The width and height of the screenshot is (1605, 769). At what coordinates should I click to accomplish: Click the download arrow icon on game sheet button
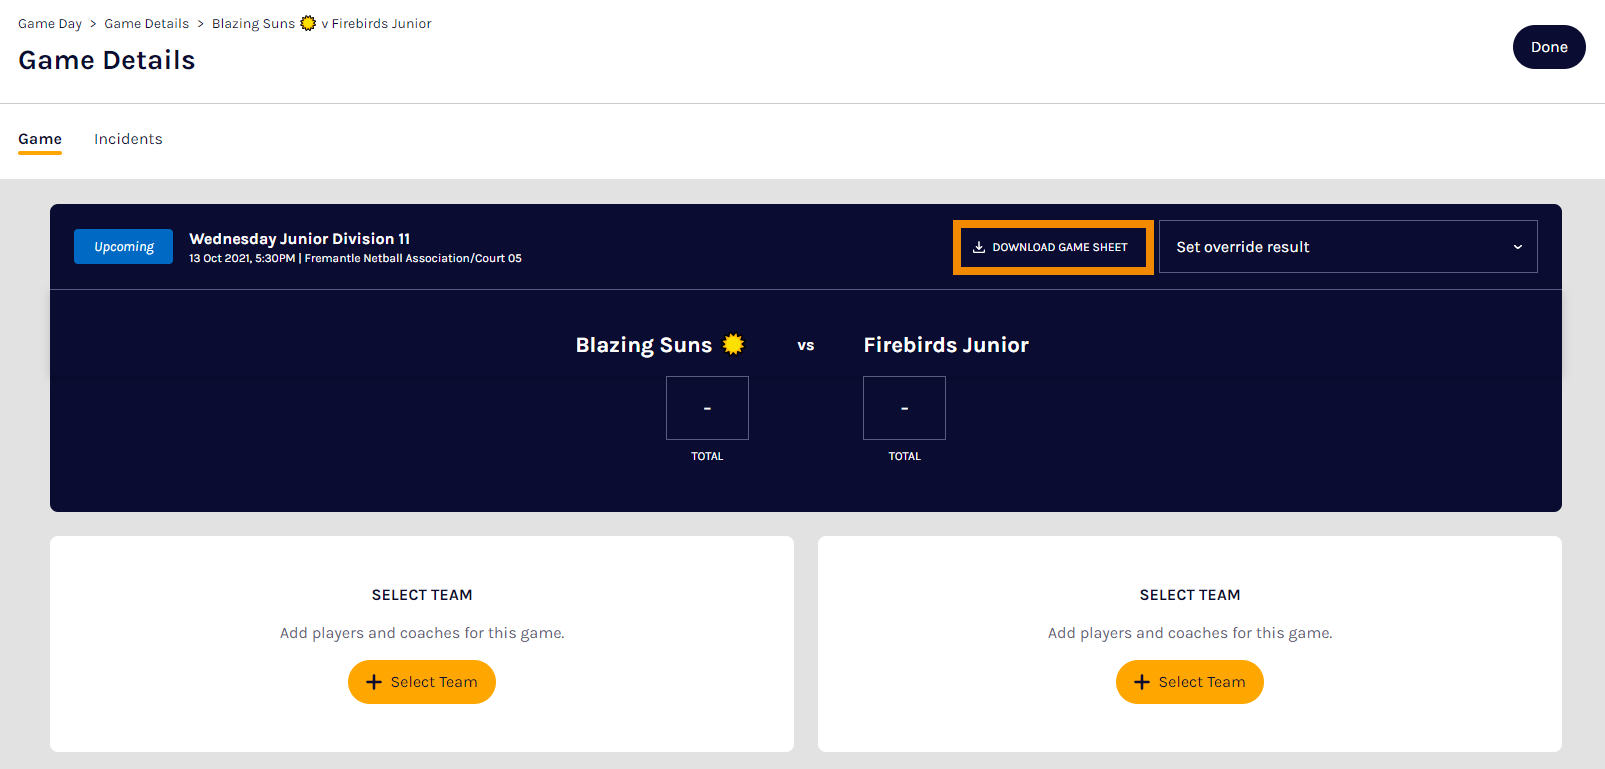click(979, 247)
